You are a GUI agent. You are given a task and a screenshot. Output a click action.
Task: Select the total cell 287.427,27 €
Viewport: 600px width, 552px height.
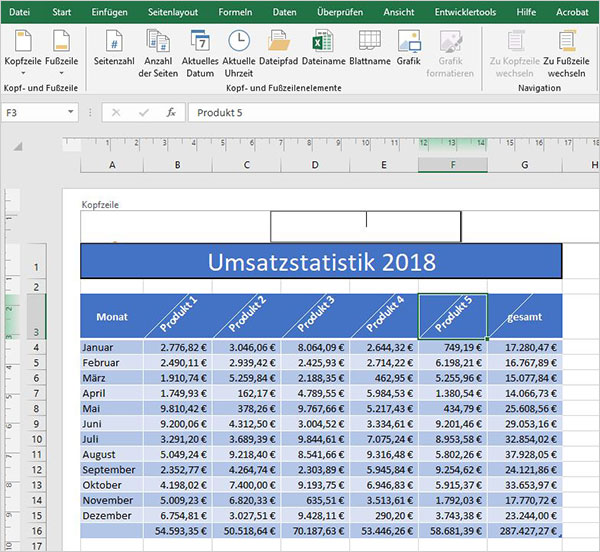point(525,531)
